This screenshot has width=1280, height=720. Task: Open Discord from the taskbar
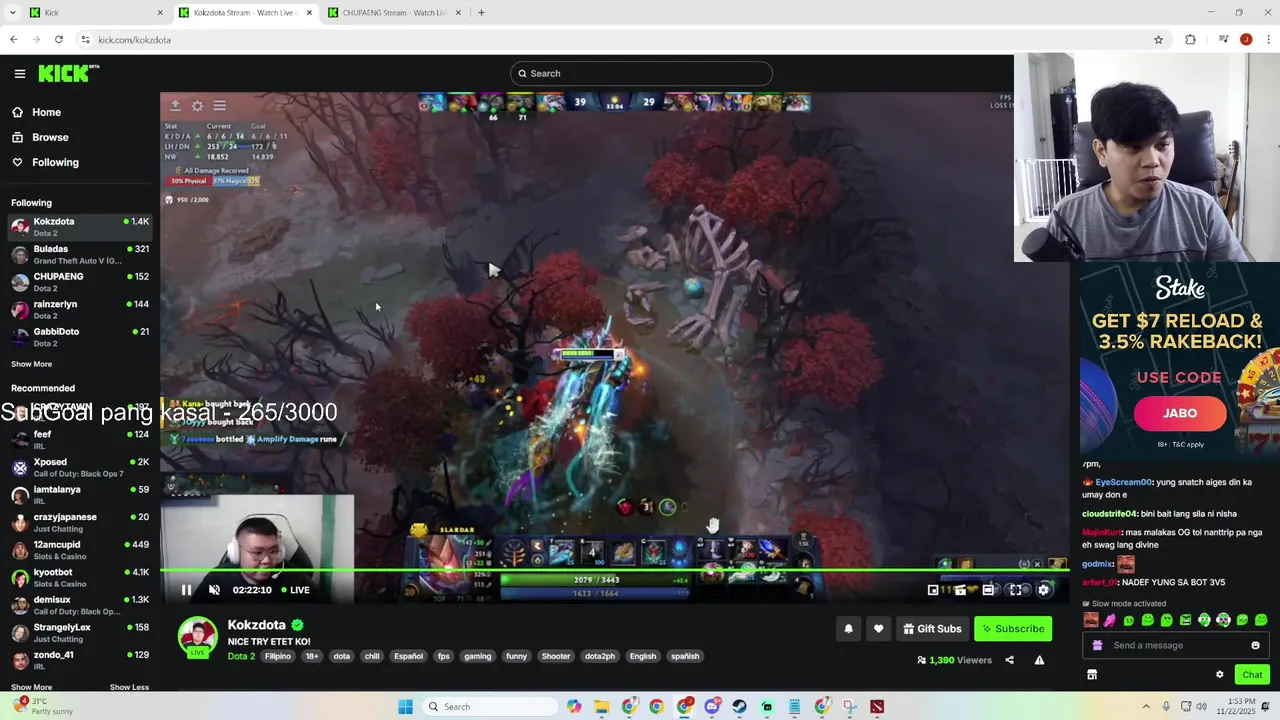tap(712, 707)
